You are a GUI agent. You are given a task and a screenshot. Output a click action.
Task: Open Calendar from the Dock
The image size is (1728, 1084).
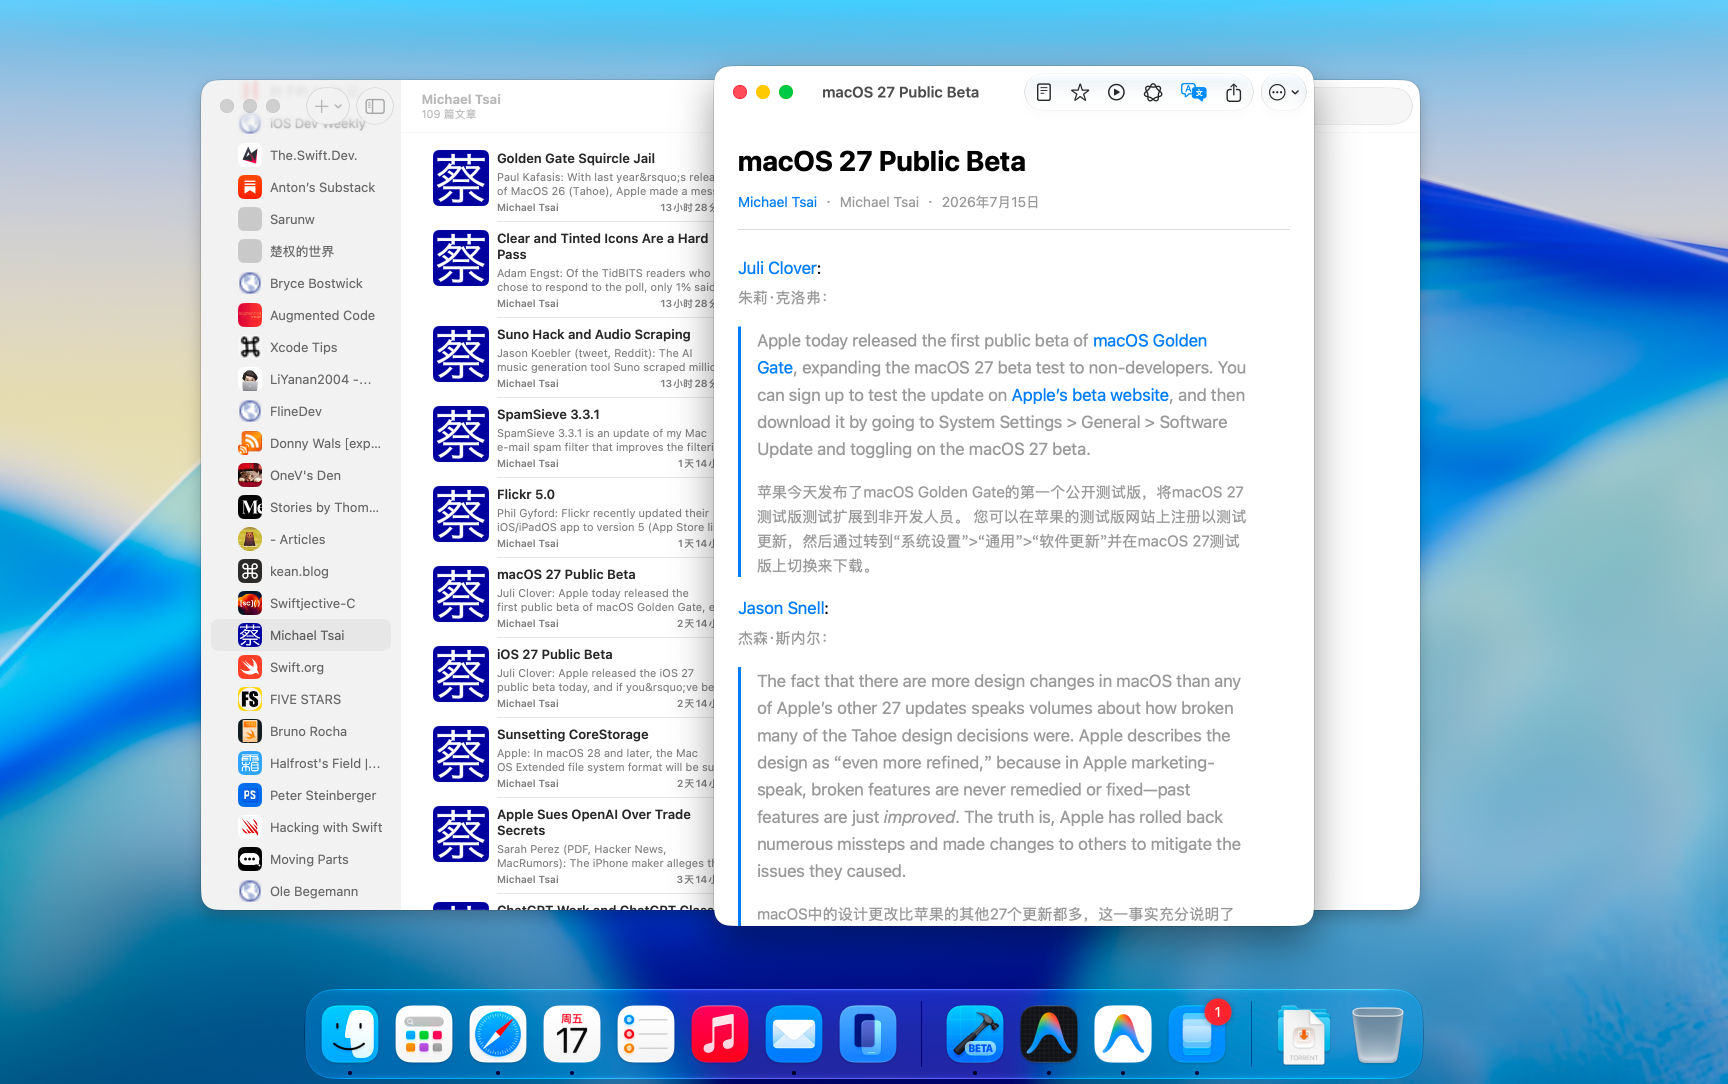click(x=572, y=1034)
